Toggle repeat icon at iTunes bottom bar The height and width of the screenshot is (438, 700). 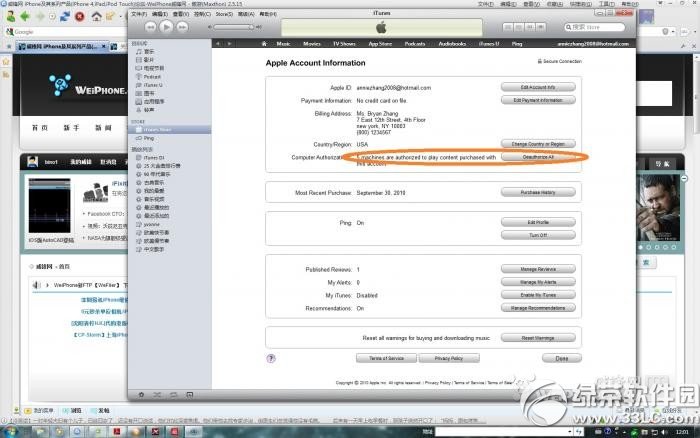173,395
